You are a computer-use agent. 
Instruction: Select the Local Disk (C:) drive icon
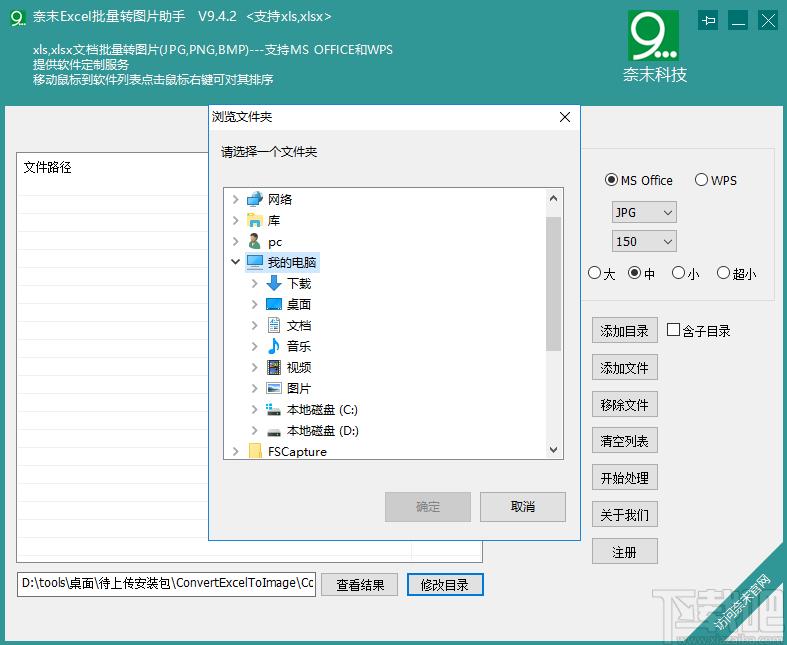[274, 410]
